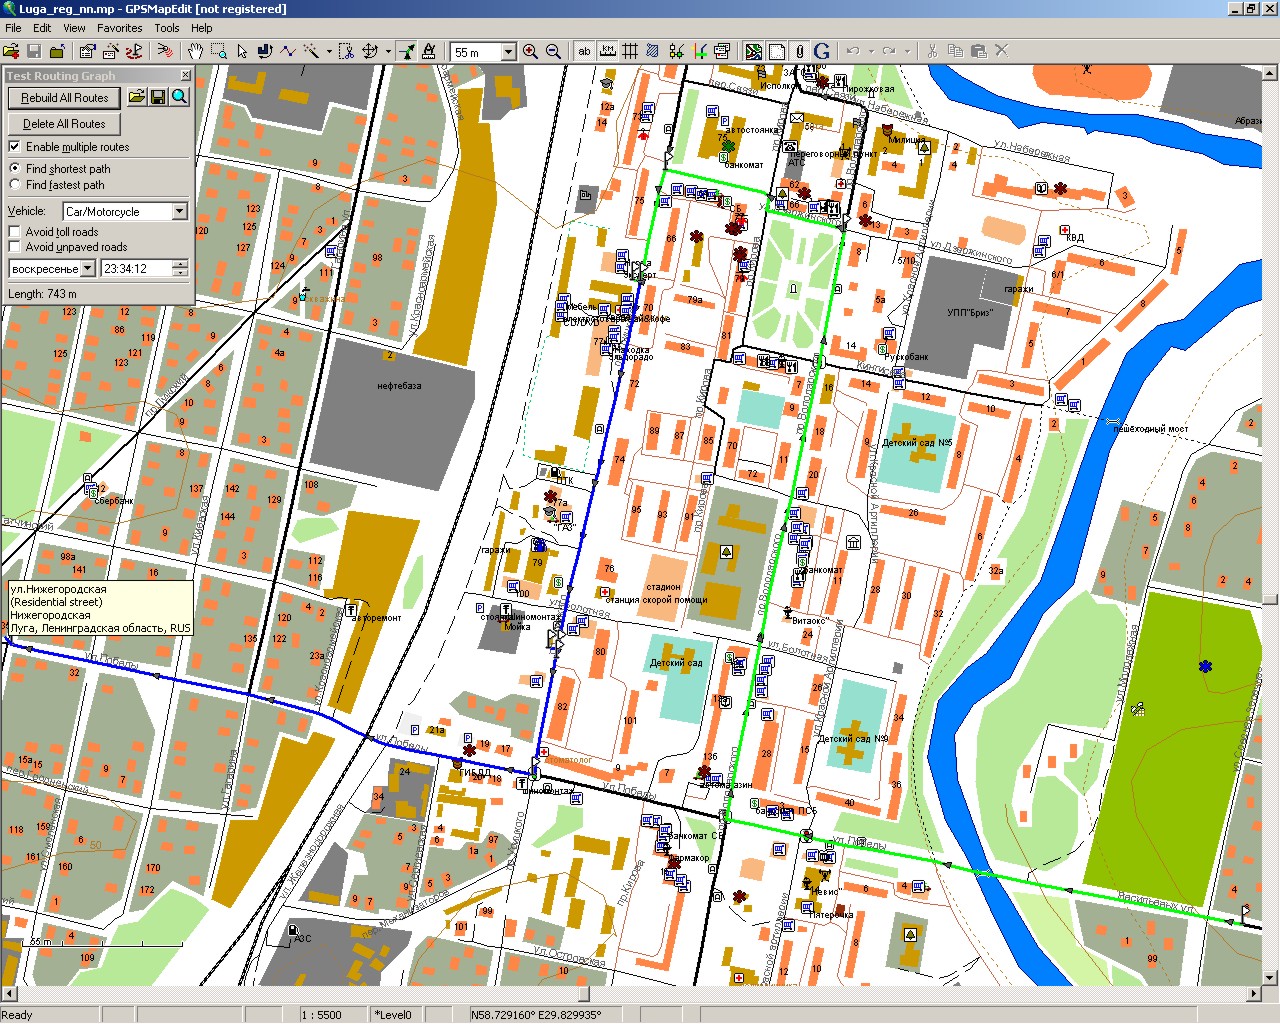Click the coordinates readout in status bar
Screen dimensions: 1280x1024
click(536, 1015)
